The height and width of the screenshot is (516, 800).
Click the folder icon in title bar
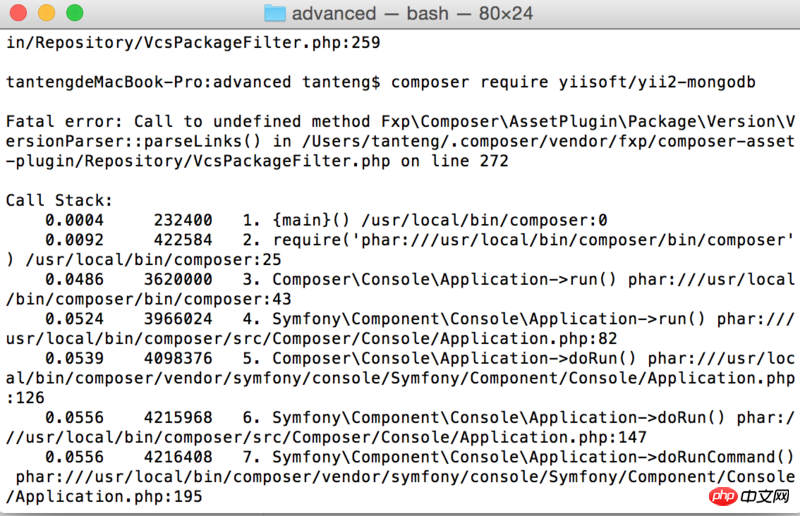[275, 13]
